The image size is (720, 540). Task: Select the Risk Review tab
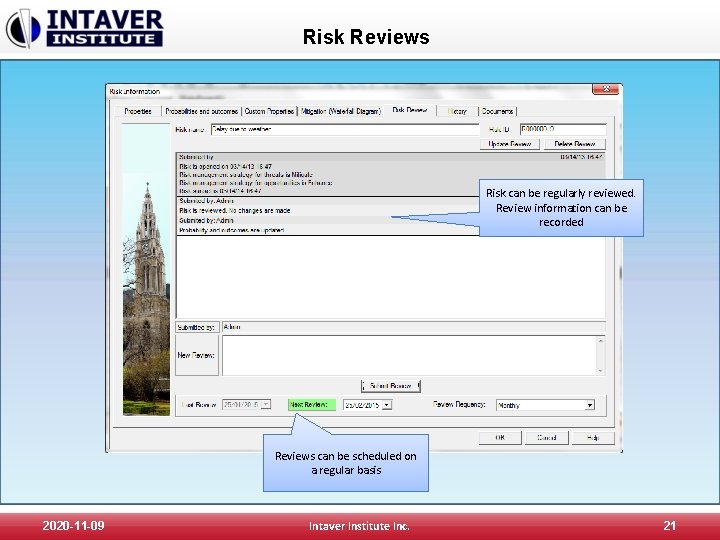pos(410,110)
